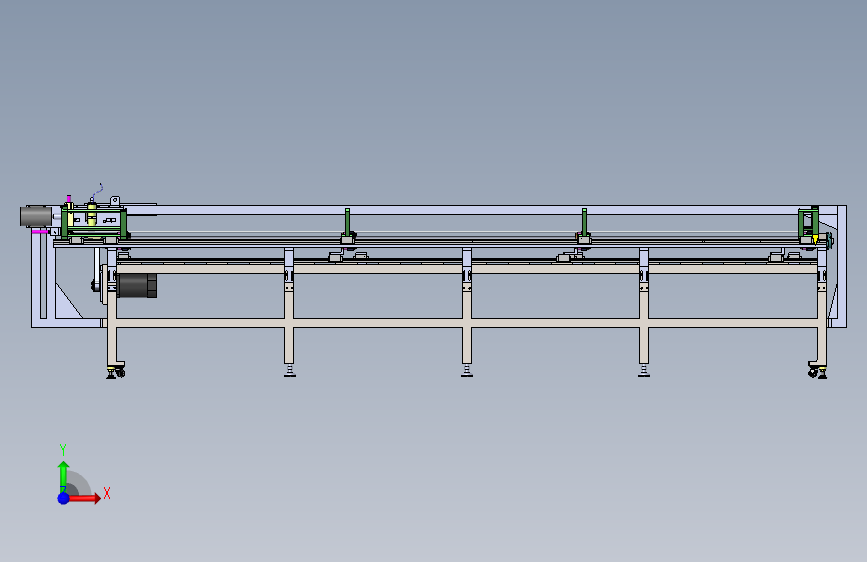867x562 pixels.
Task: Click the blue Z axis dot of triad
Action: (64, 498)
